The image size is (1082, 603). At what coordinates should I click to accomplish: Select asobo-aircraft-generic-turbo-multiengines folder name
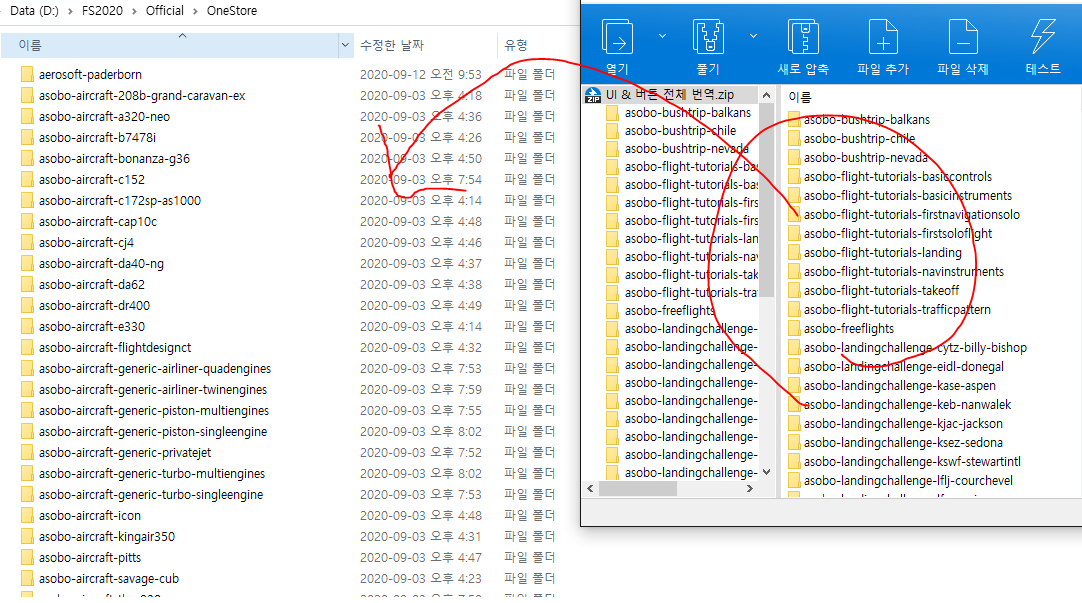[152, 473]
